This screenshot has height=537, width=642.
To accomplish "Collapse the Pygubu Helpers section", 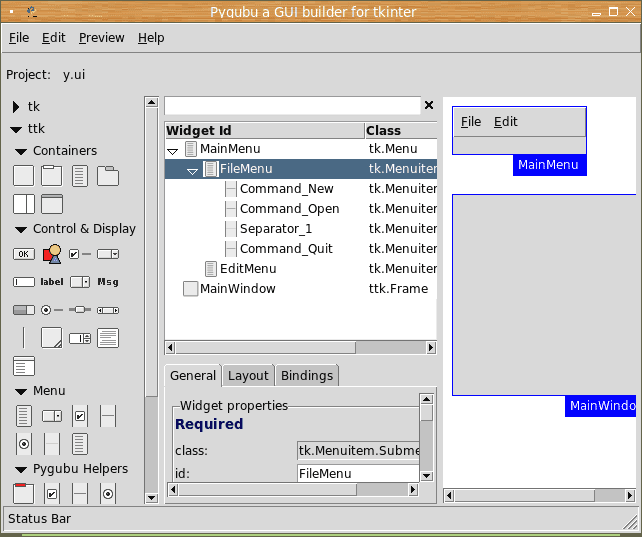I will coord(21,469).
